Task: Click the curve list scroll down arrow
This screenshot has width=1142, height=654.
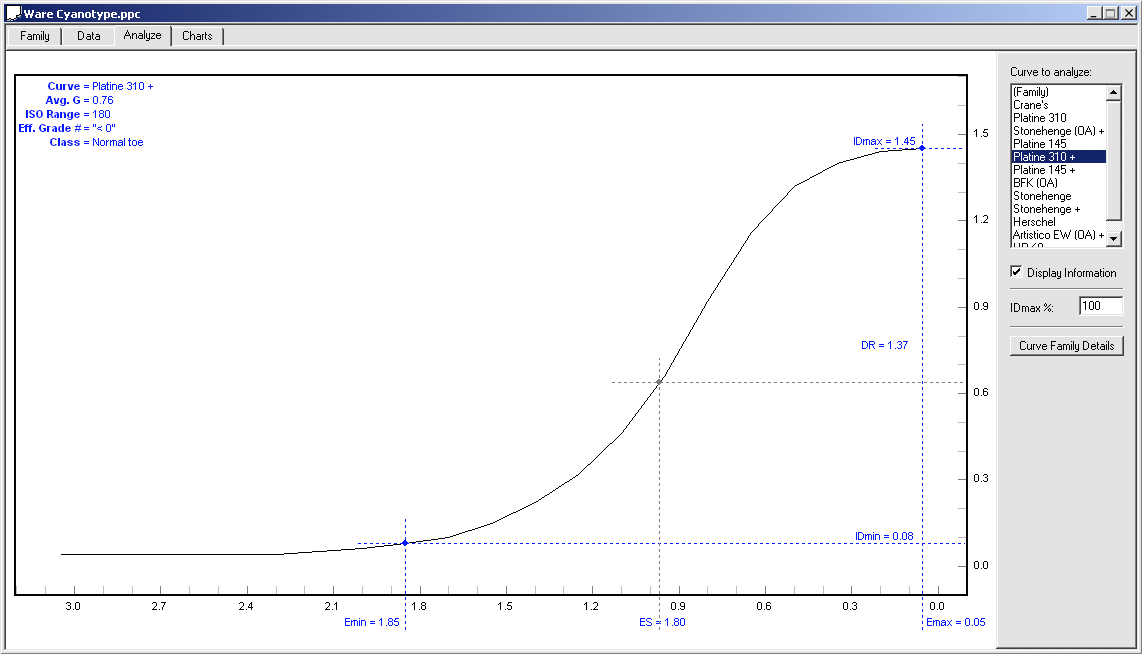Action: pos(1114,239)
